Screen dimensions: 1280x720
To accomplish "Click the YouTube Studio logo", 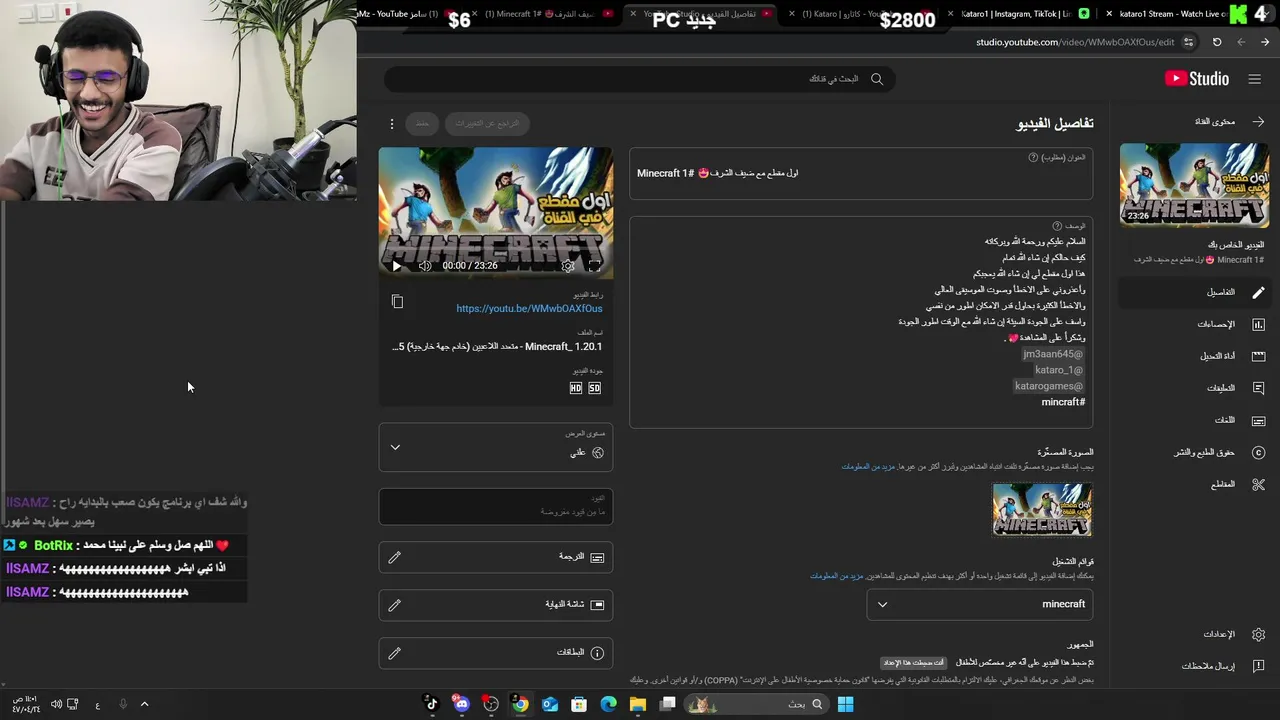I will pos(1197,79).
